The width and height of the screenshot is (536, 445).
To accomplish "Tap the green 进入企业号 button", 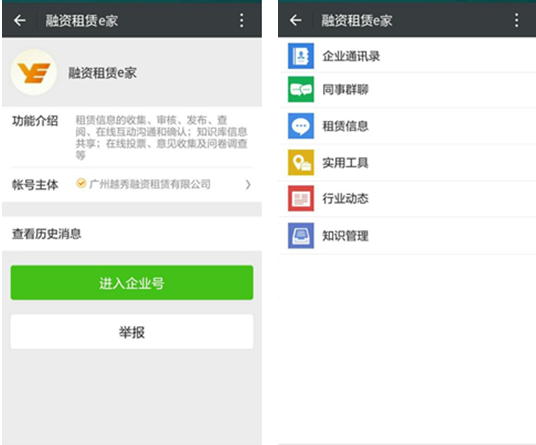I will [132, 283].
